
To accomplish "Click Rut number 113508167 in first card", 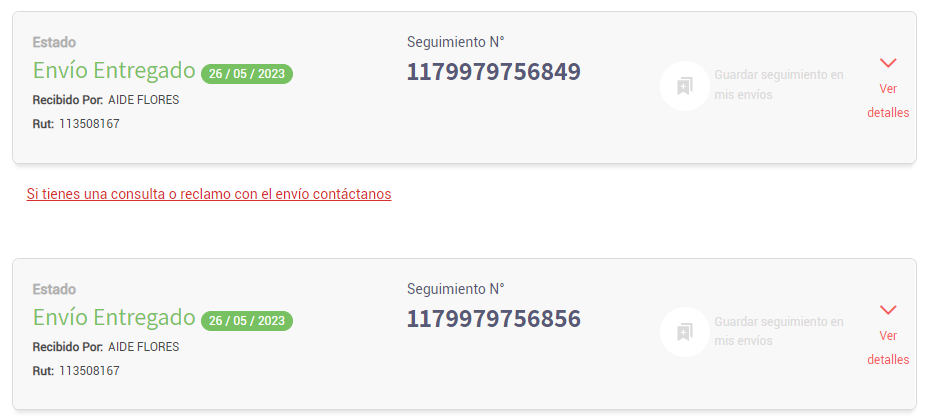I will [x=89, y=124].
